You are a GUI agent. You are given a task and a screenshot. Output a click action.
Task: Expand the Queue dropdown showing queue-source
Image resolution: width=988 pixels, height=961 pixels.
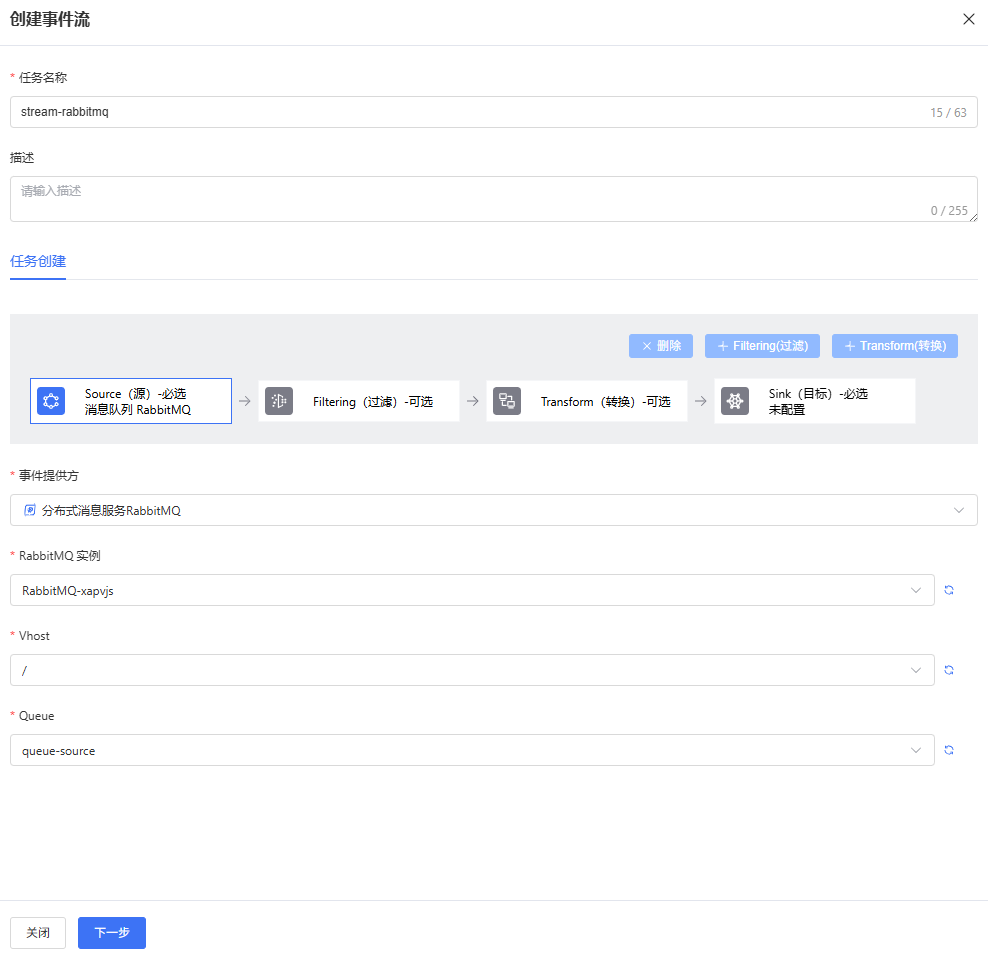click(x=472, y=750)
